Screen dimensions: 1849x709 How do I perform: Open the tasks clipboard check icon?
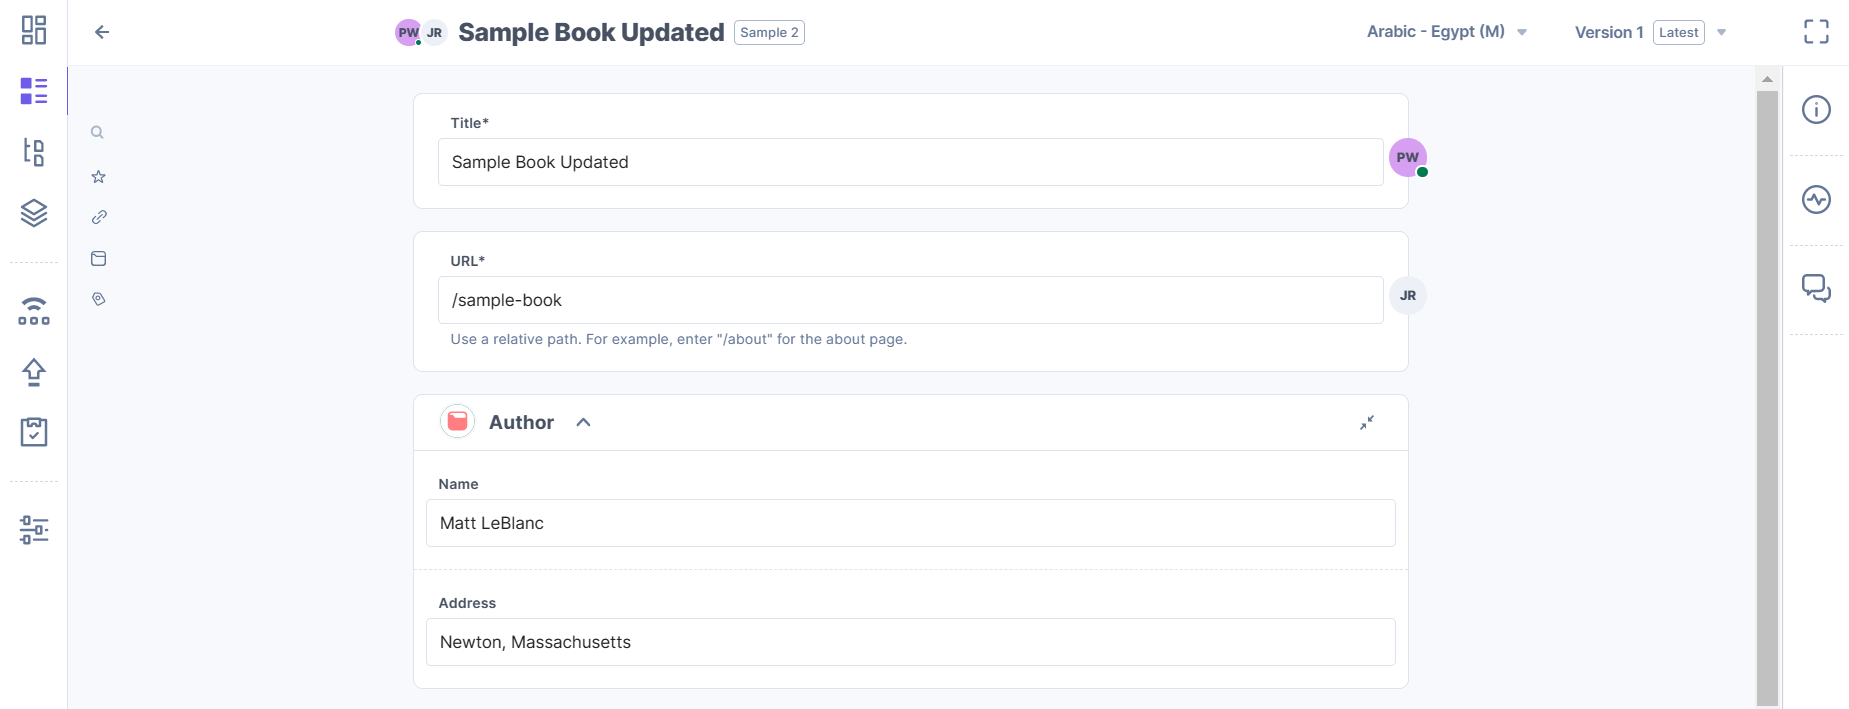coord(34,432)
